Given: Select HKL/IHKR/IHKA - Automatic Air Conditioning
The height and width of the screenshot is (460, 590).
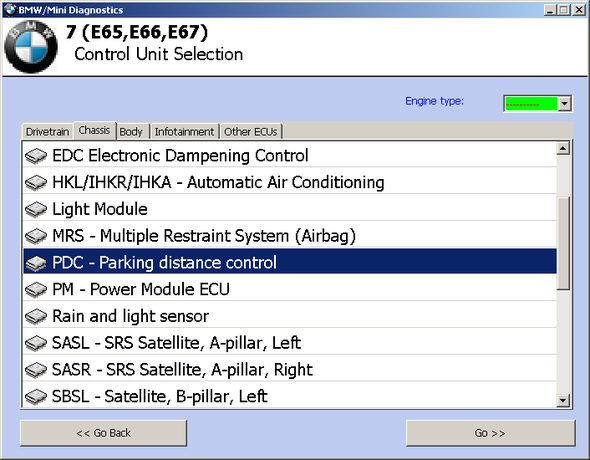Looking at the screenshot, I should 290,182.
